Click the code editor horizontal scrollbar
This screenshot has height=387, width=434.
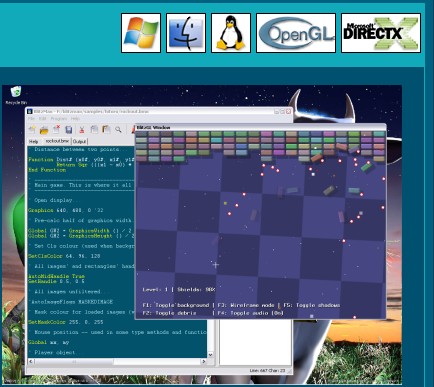click(x=117, y=361)
